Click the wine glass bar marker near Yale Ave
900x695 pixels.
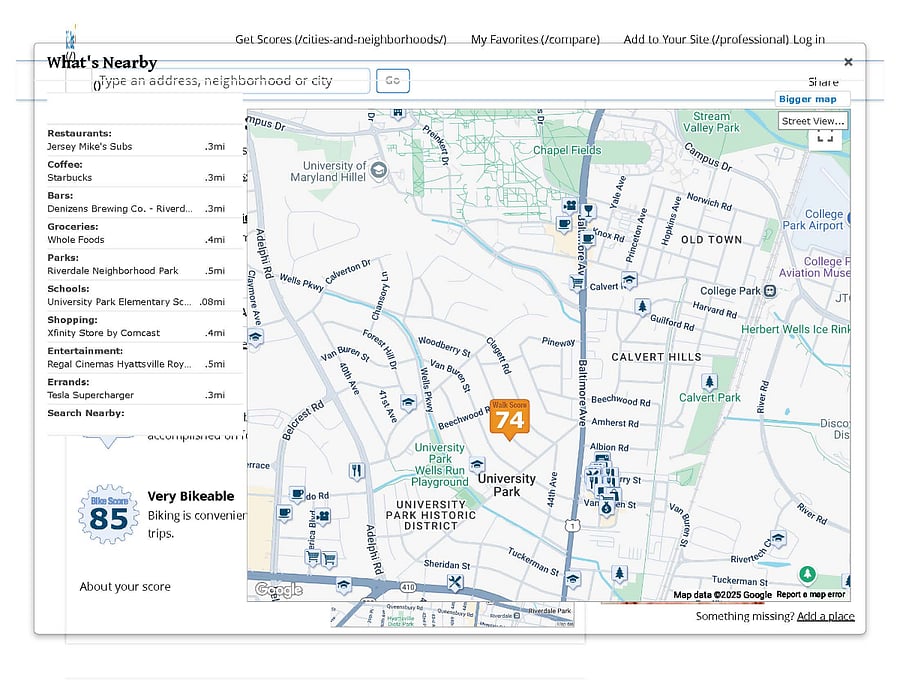coord(587,211)
